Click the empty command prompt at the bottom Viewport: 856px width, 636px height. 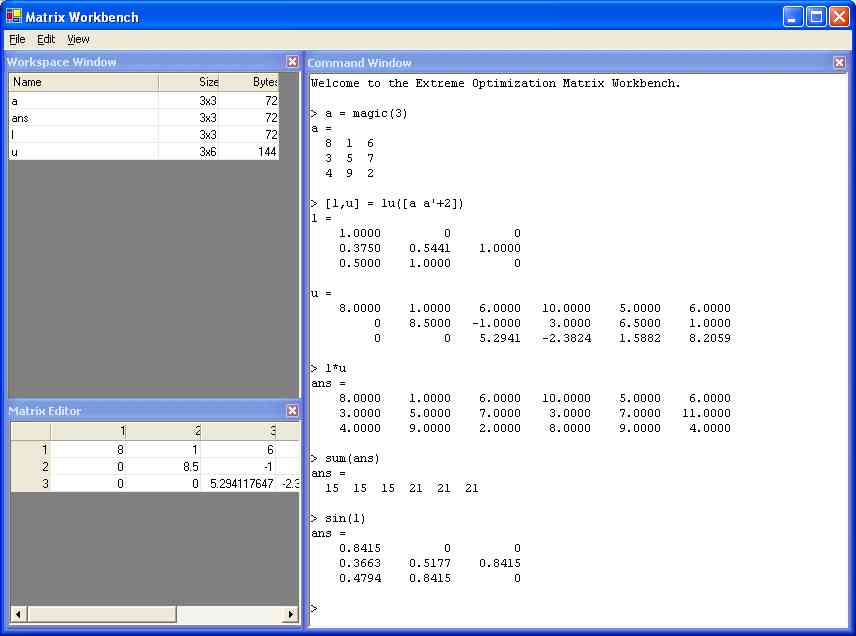click(314, 608)
